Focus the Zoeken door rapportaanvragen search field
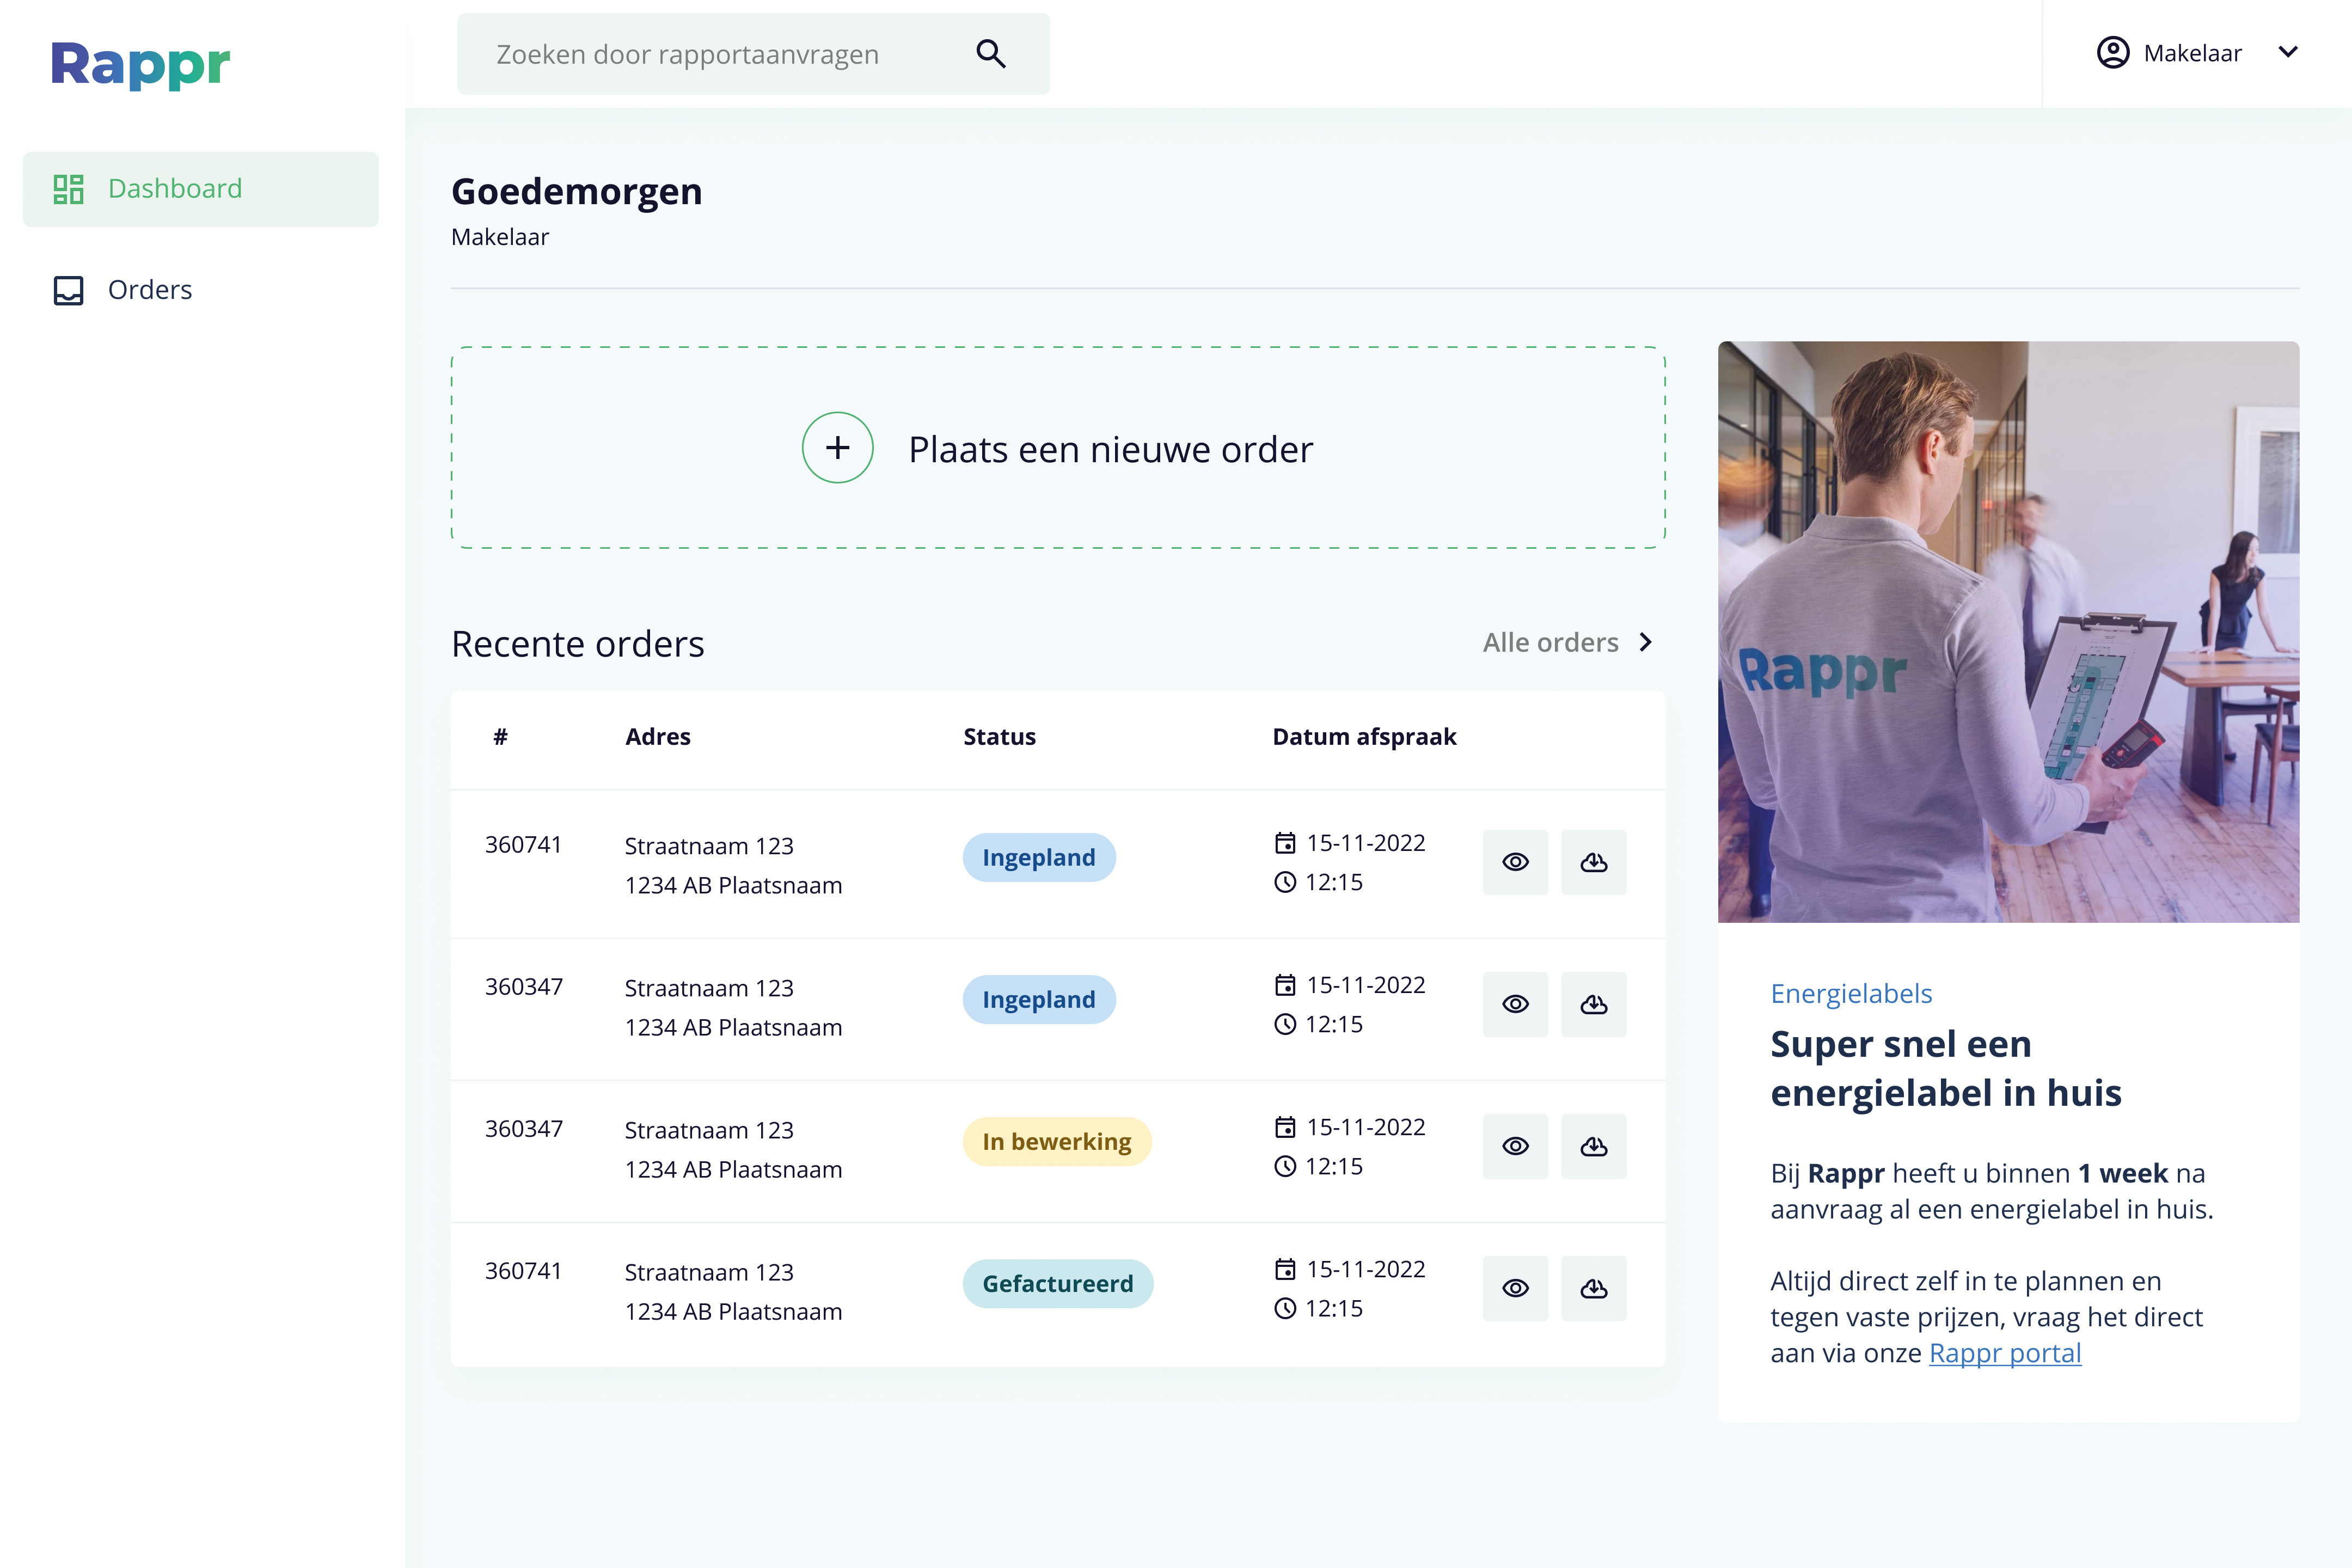Viewport: 2352px width, 1568px height. point(753,54)
